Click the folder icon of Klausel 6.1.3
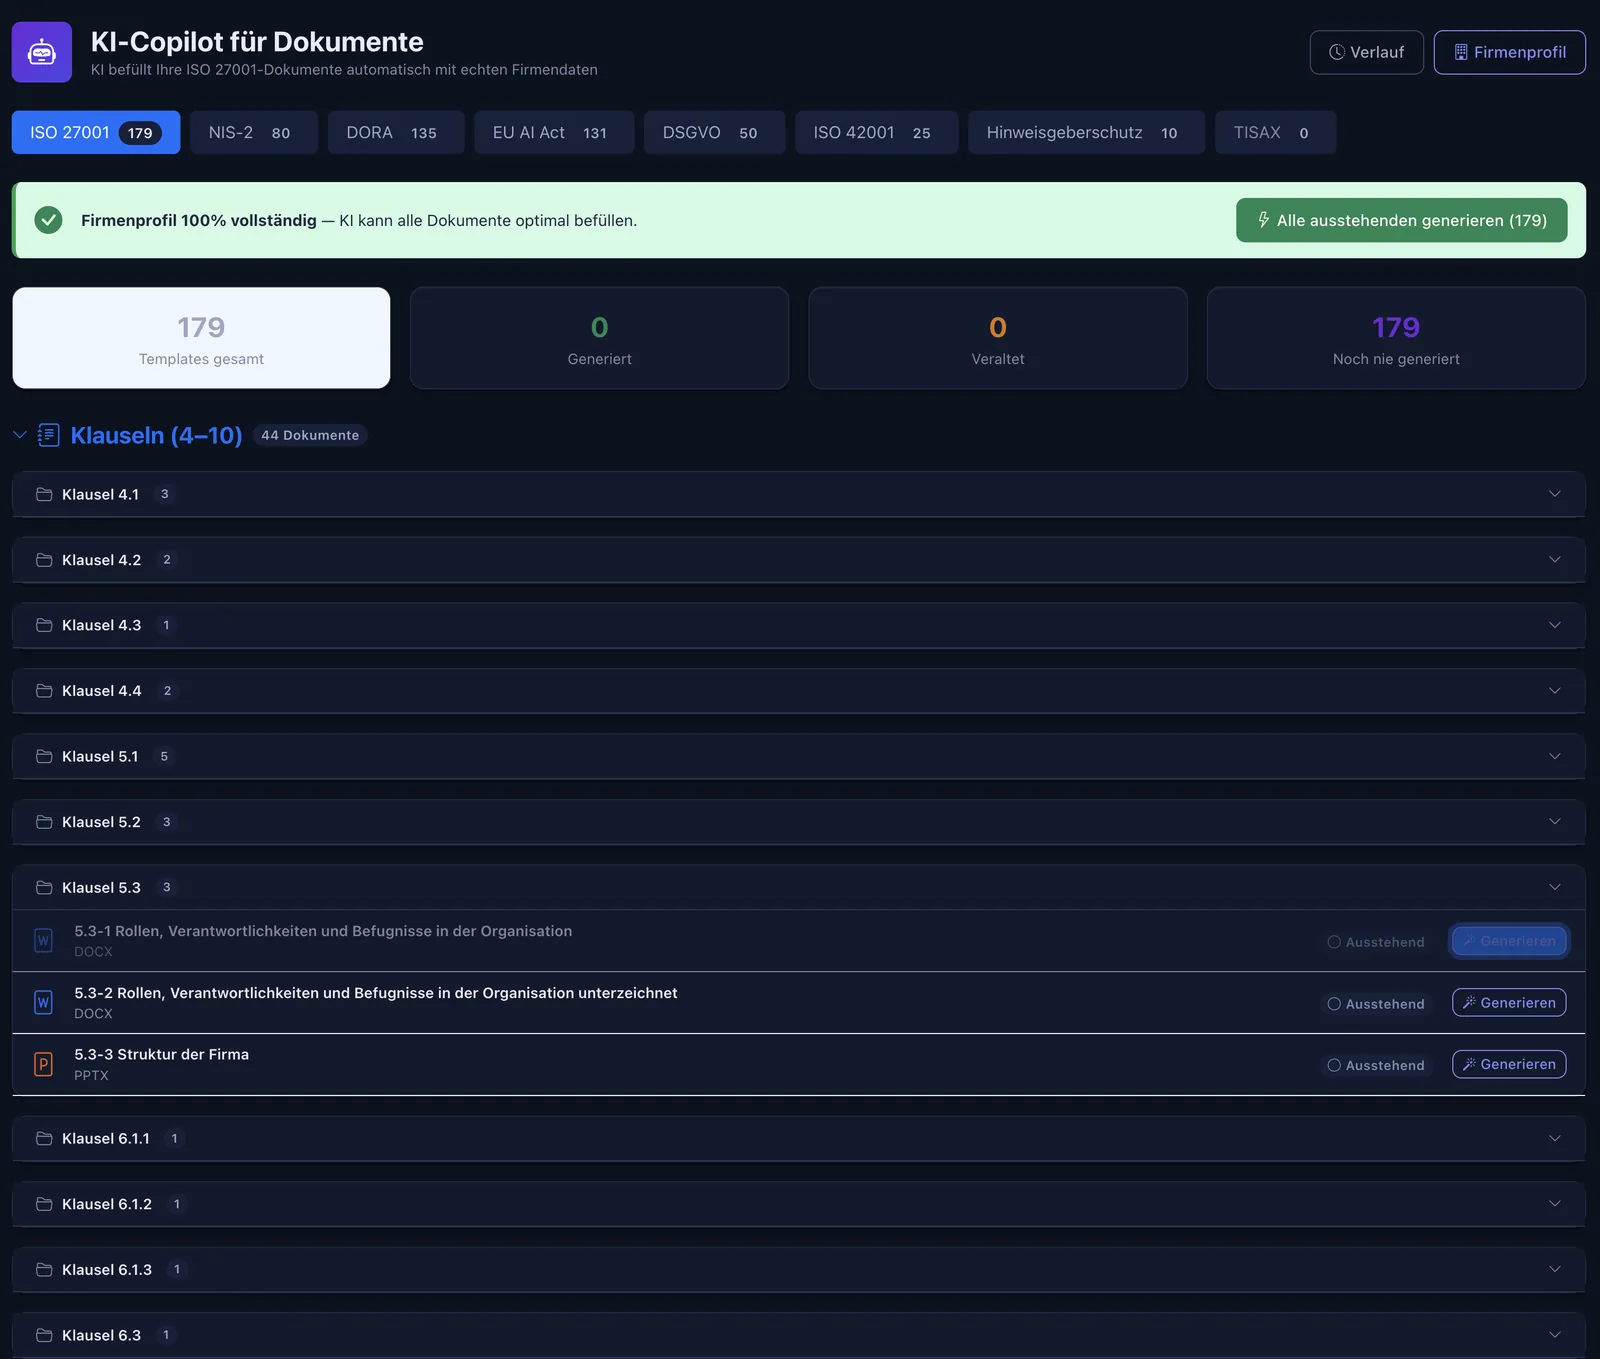 (44, 1270)
